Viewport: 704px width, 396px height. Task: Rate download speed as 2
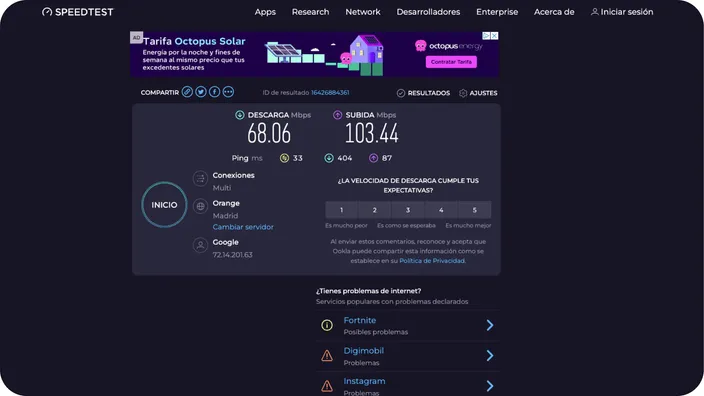click(374, 210)
